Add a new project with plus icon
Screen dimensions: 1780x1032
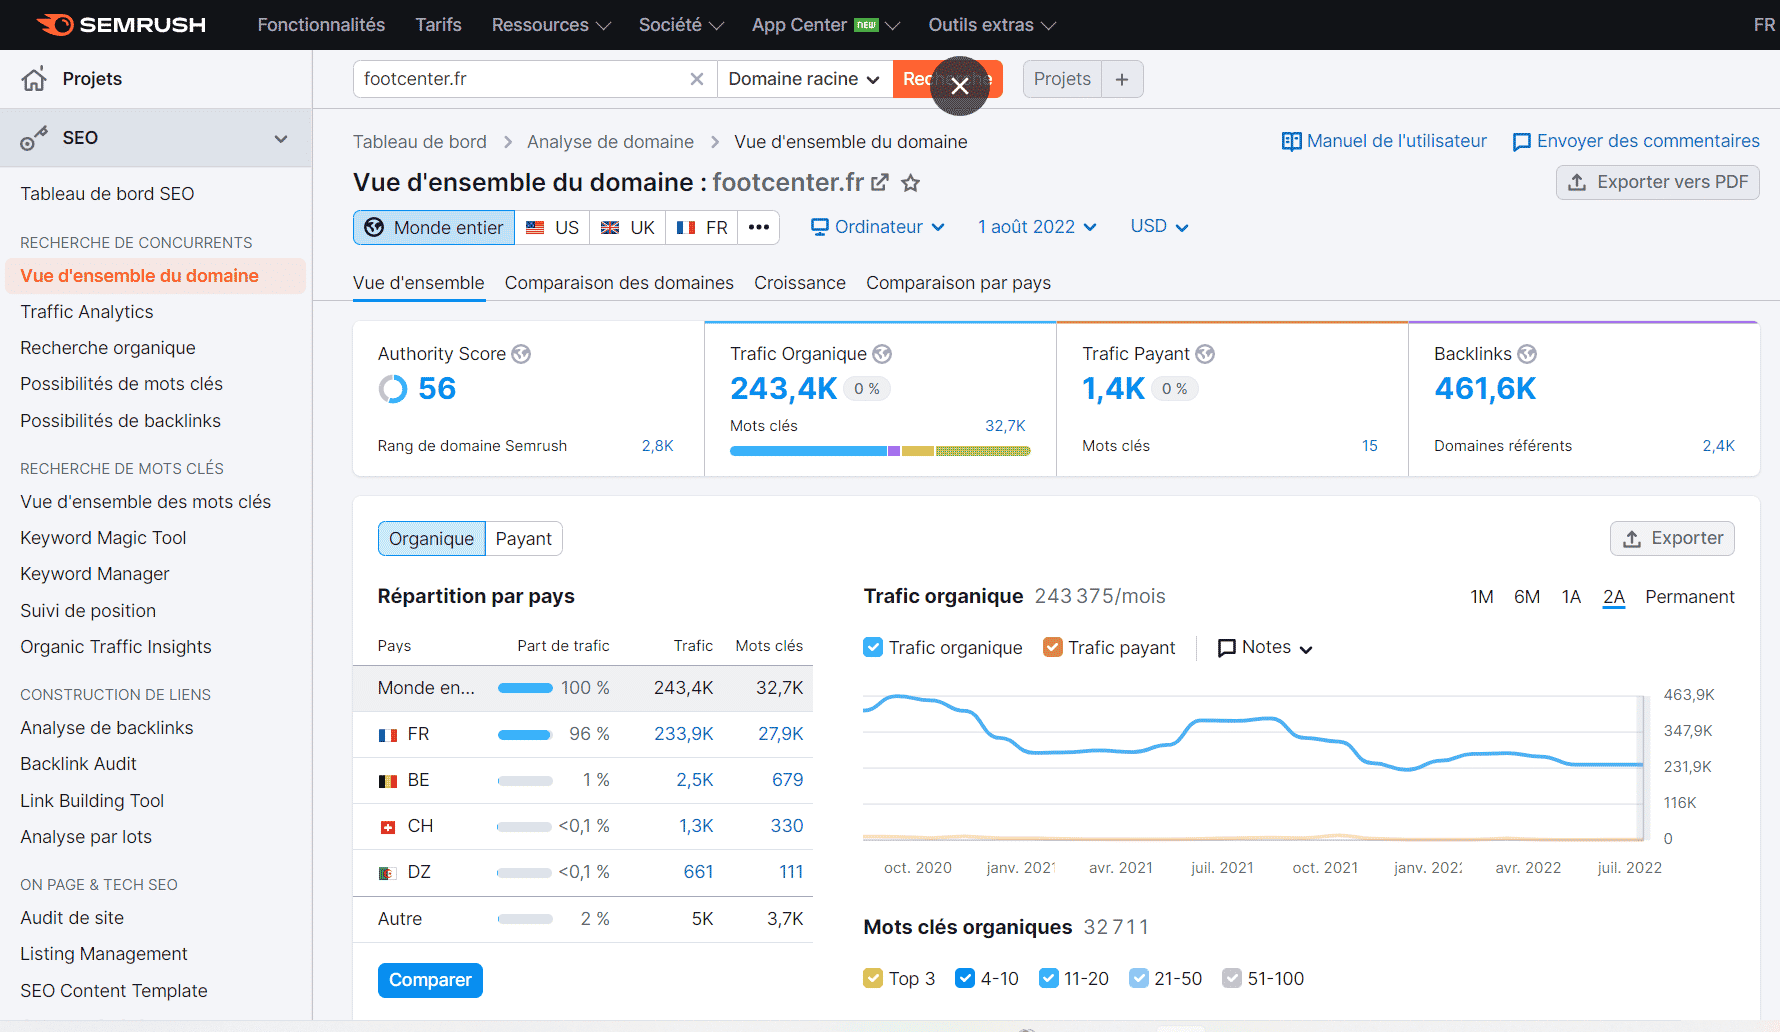[x=1122, y=79]
